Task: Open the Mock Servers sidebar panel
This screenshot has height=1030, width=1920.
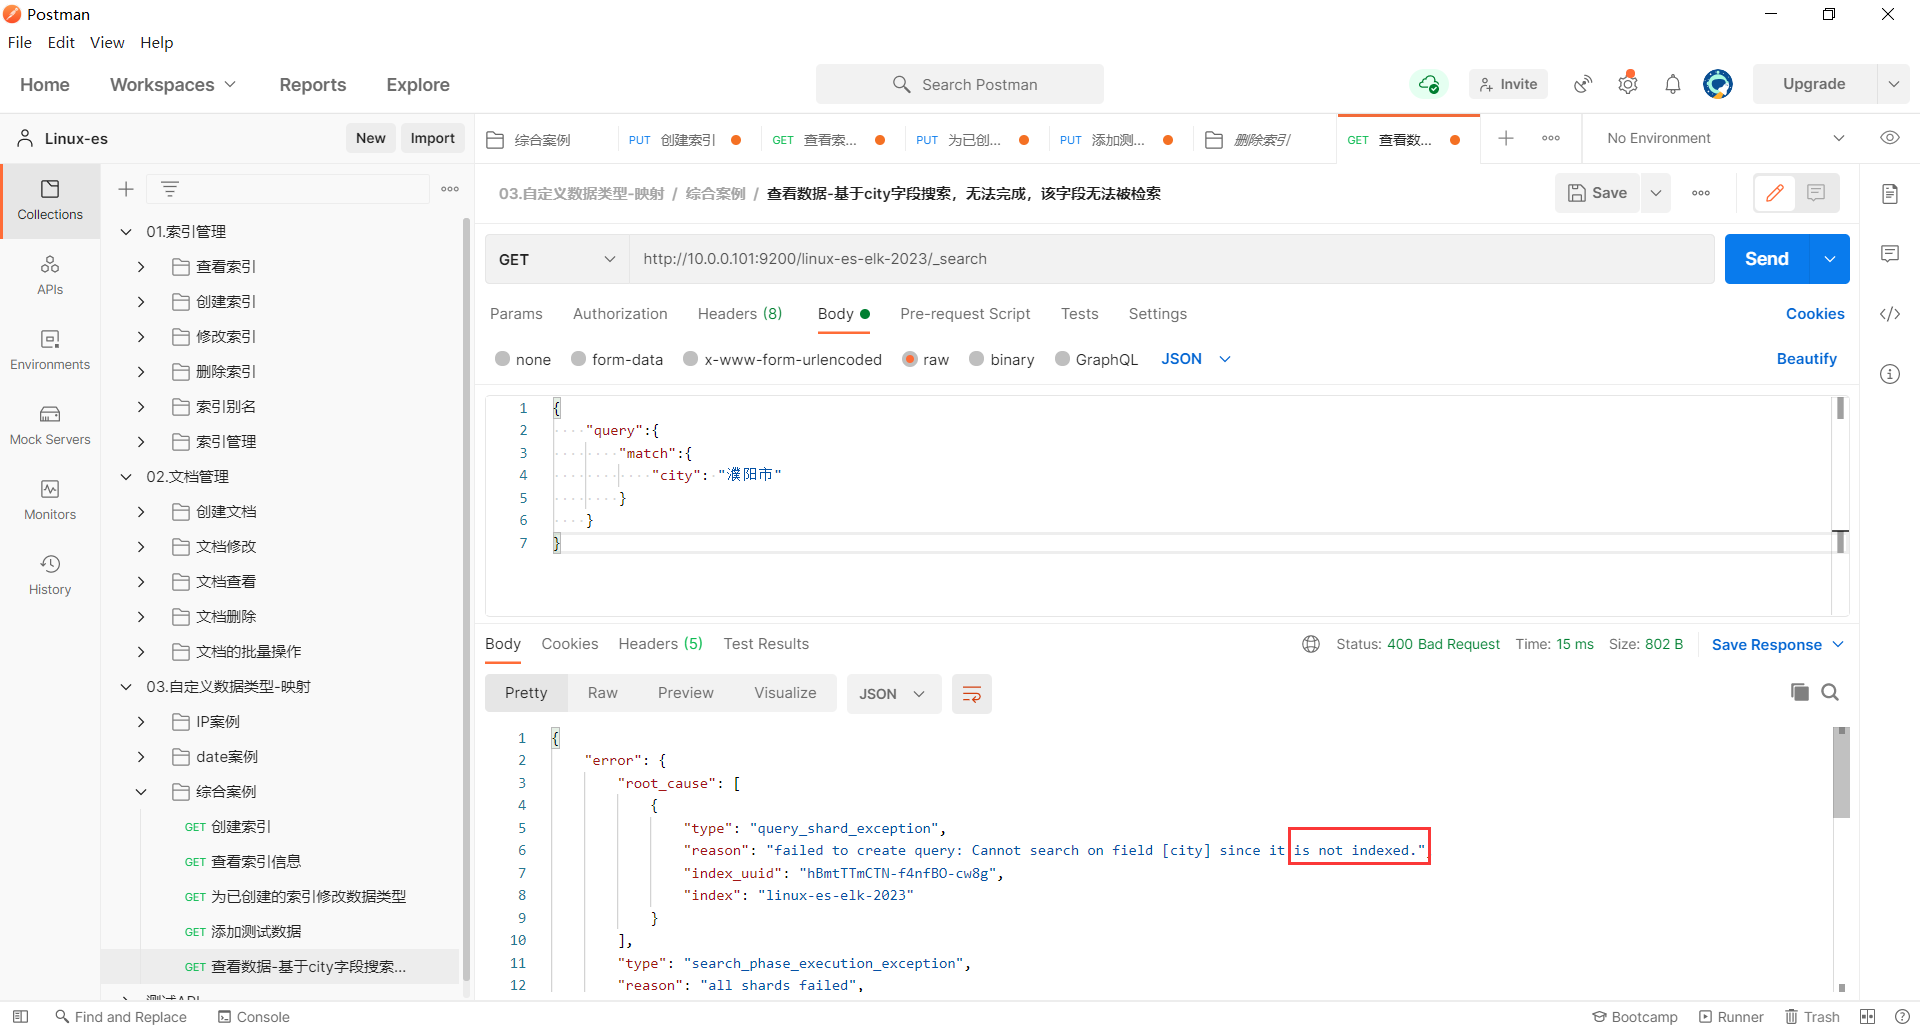Action: pyautogui.click(x=50, y=426)
